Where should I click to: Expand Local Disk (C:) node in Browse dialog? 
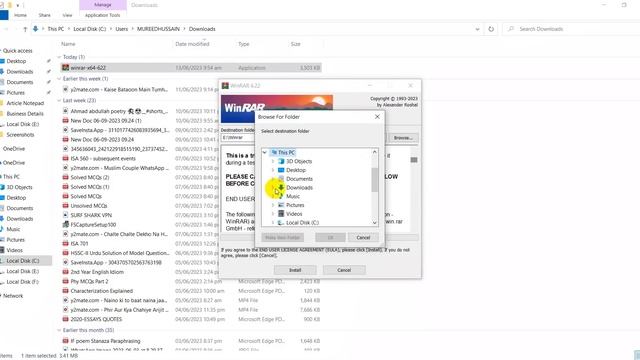pos(273,222)
